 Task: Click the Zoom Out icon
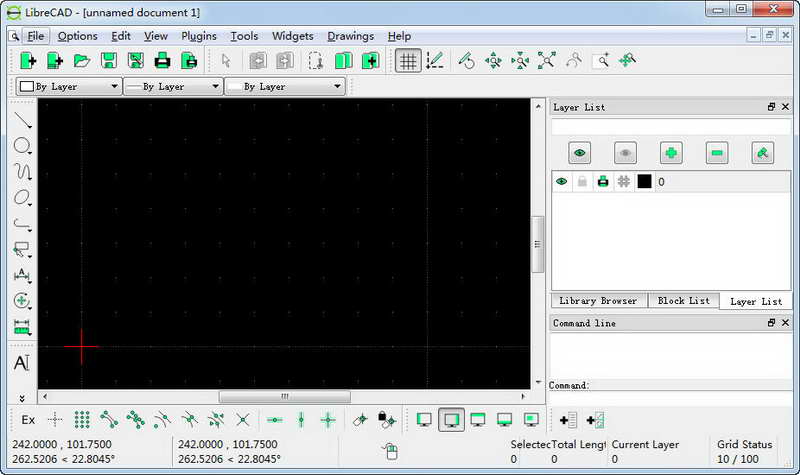(x=520, y=61)
